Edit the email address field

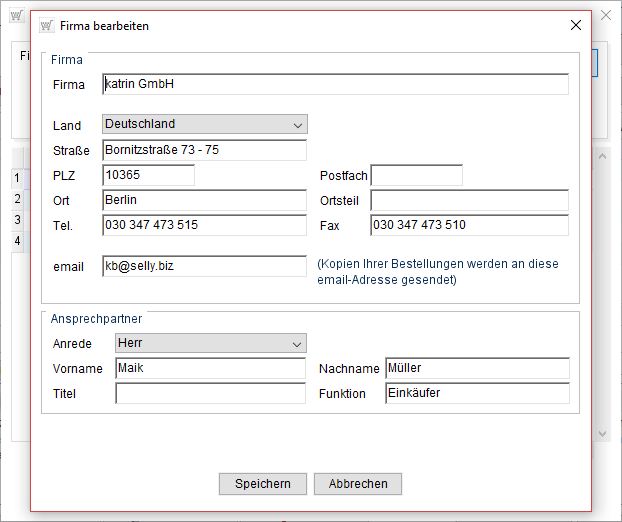(204, 266)
